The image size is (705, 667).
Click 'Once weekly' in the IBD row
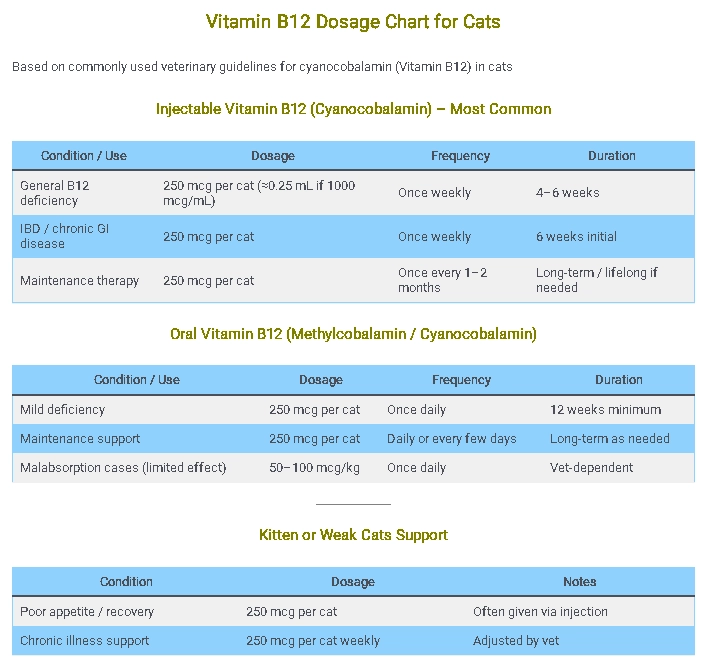pos(434,237)
